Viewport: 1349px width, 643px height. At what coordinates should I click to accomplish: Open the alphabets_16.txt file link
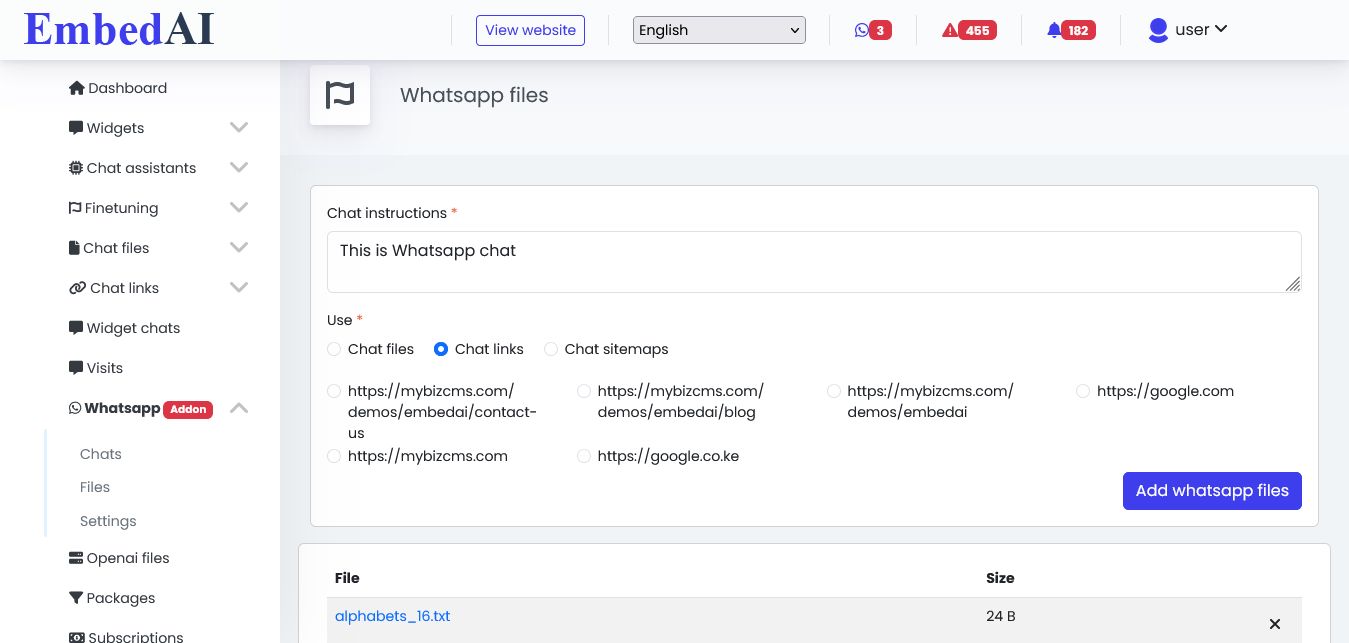pyautogui.click(x=392, y=616)
